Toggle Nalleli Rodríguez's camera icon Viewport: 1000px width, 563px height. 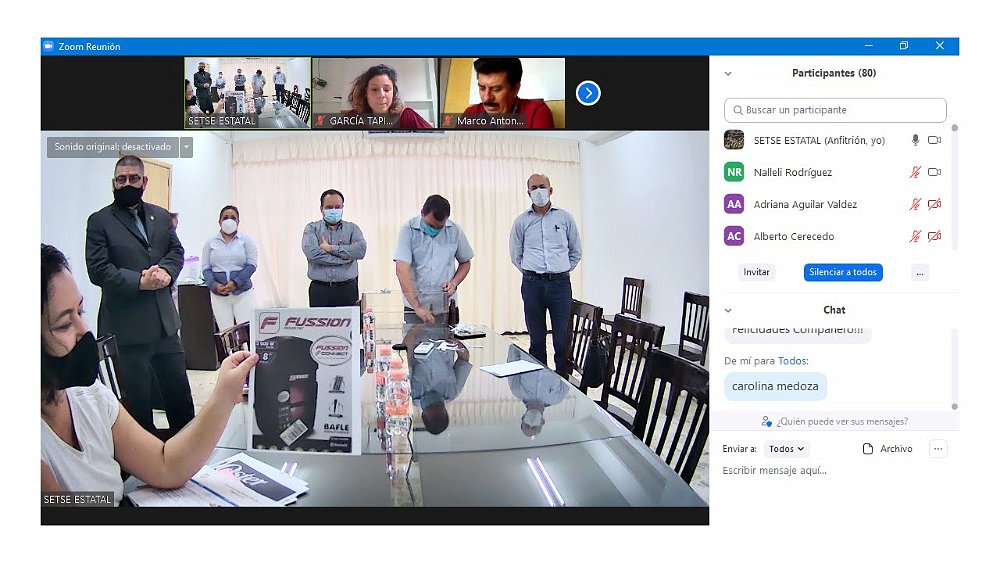coord(935,173)
